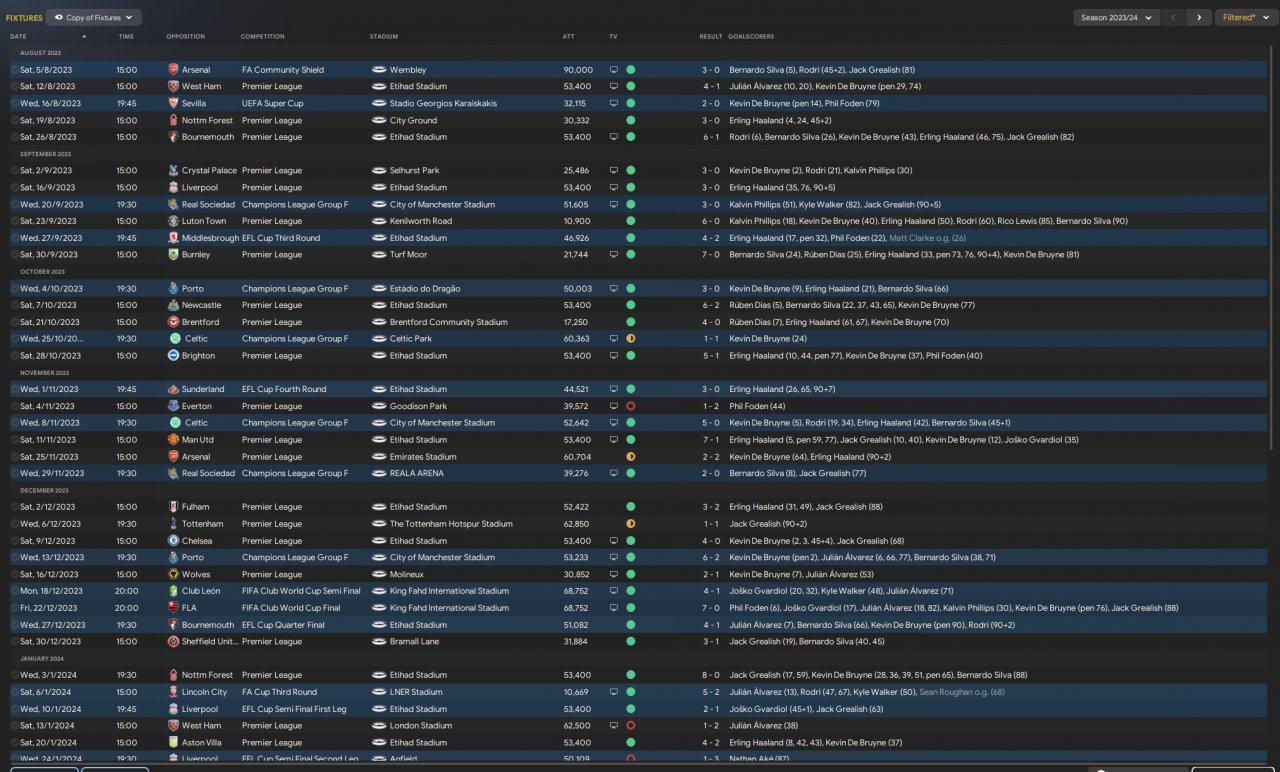The width and height of the screenshot is (1280, 772).
Task: Click the Wolves club badge
Action: [x=174, y=574]
